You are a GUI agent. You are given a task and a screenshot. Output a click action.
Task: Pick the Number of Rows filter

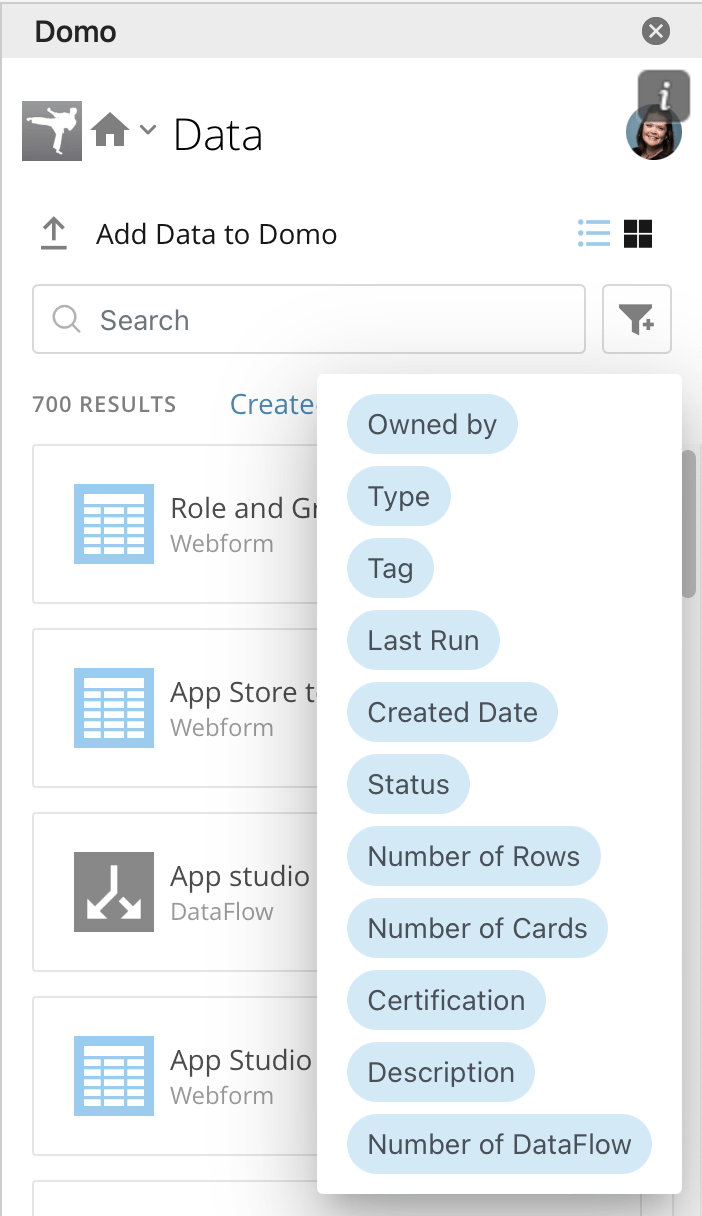coord(474,857)
